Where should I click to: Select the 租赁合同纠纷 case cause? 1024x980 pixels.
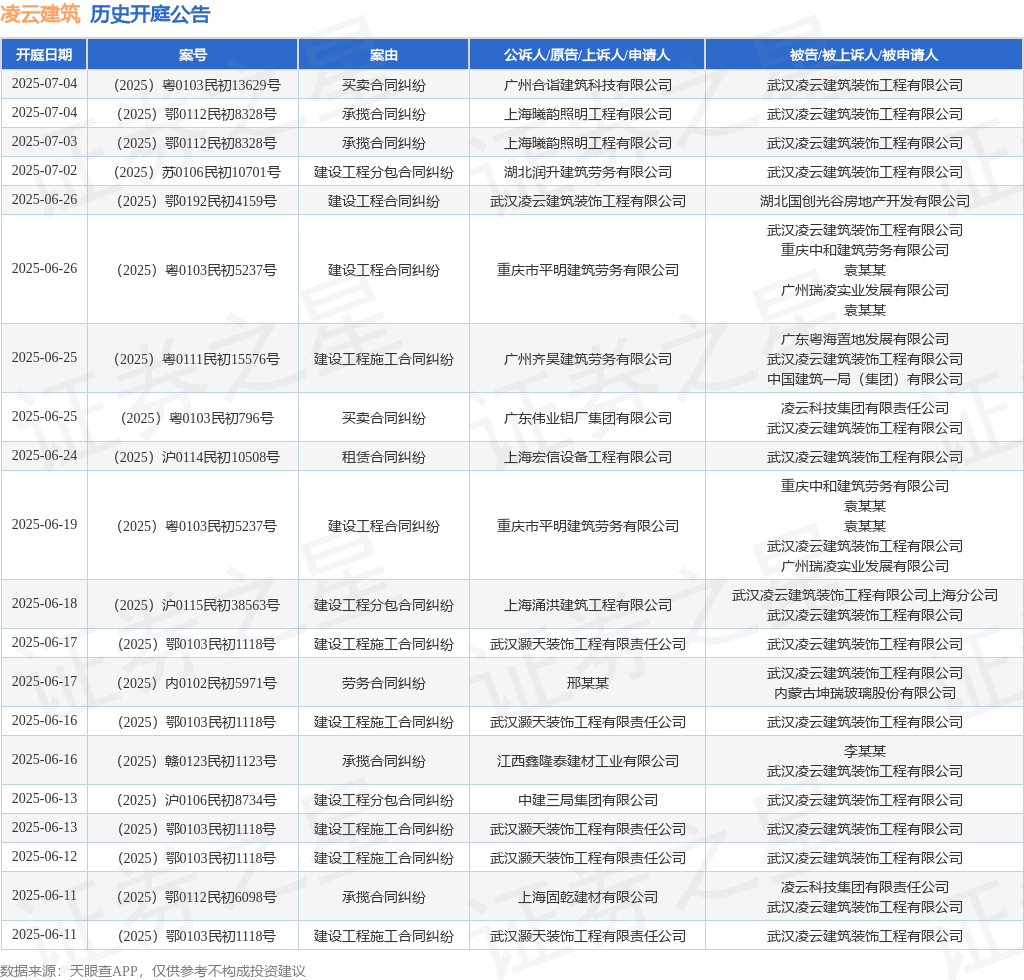(x=383, y=457)
